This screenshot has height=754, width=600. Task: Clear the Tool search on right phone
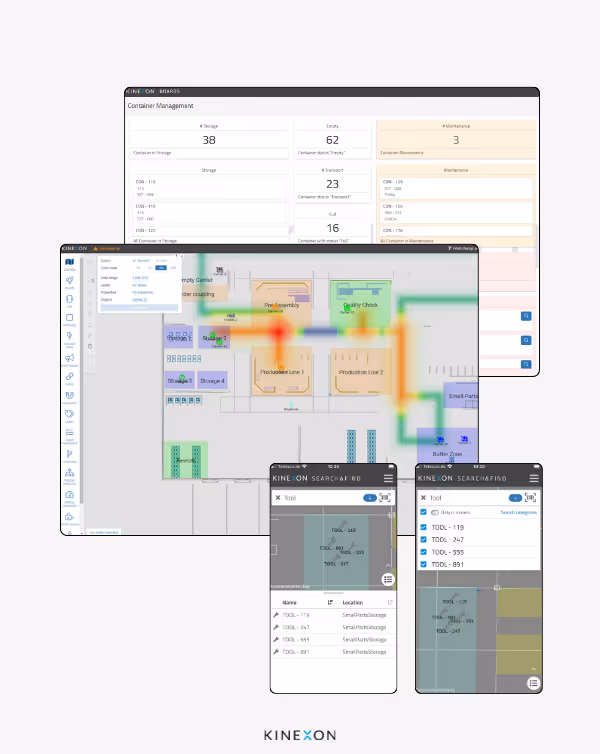pyautogui.click(x=423, y=498)
